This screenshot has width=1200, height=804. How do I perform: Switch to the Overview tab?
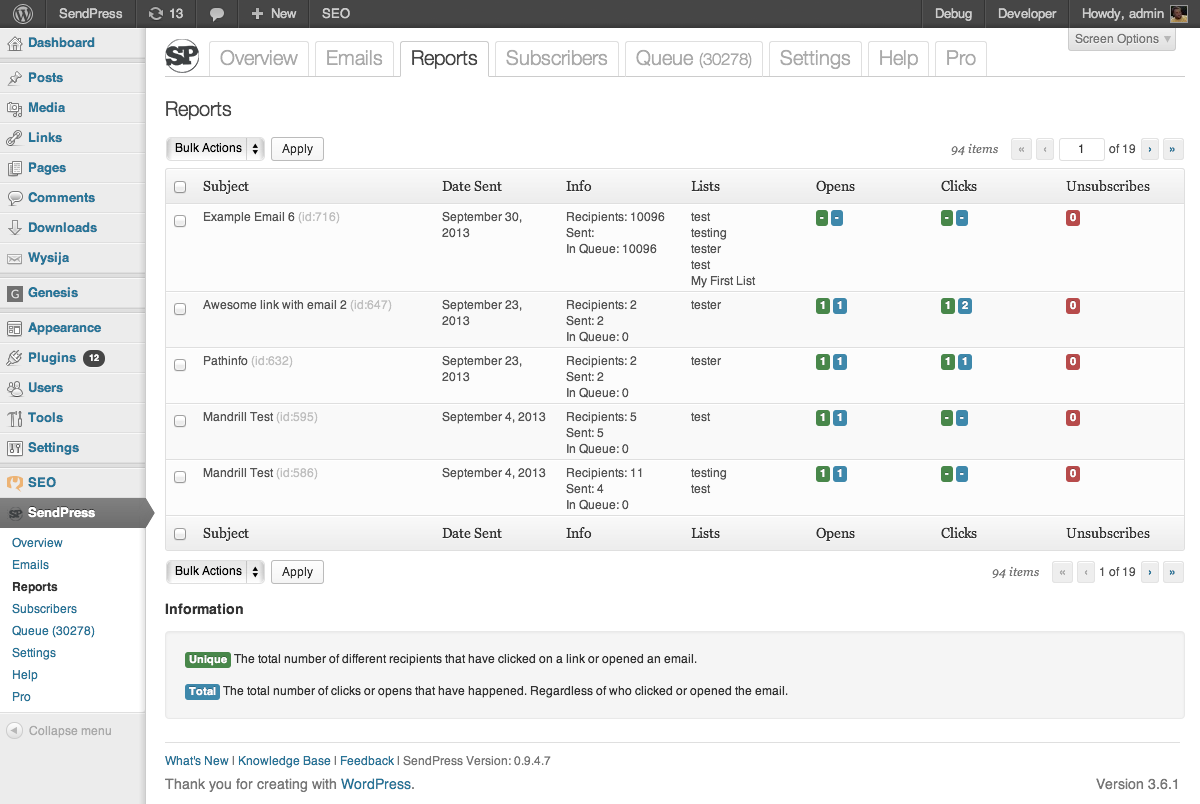point(259,59)
